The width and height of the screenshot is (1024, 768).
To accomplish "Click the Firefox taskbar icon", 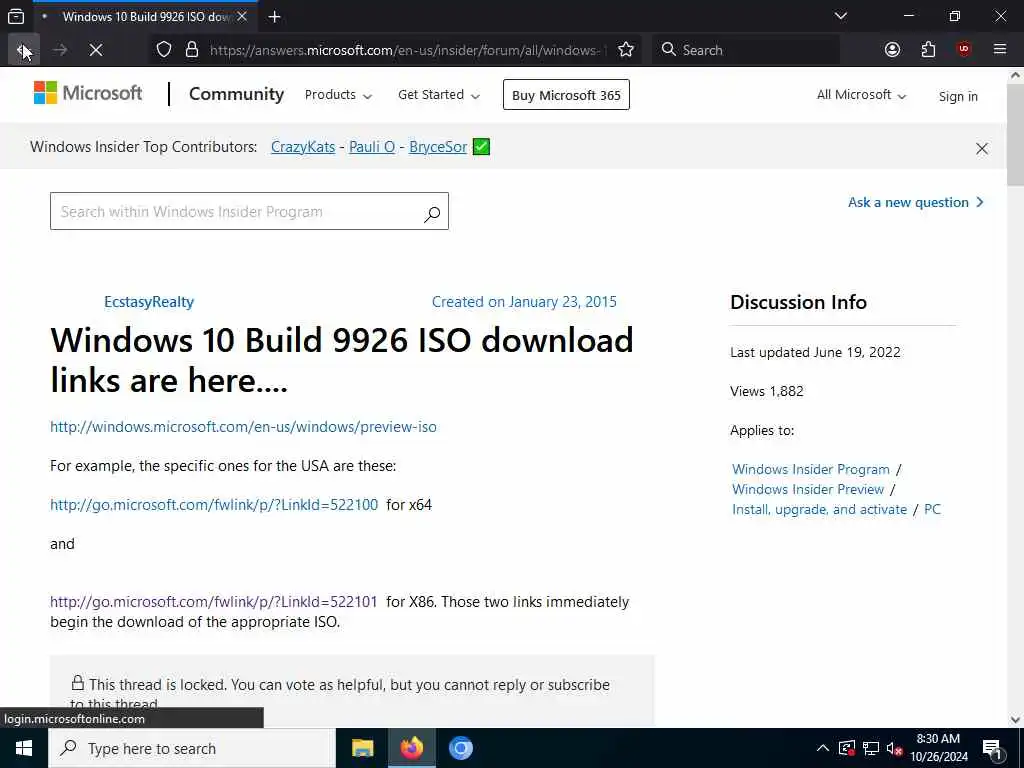I will (x=411, y=748).
